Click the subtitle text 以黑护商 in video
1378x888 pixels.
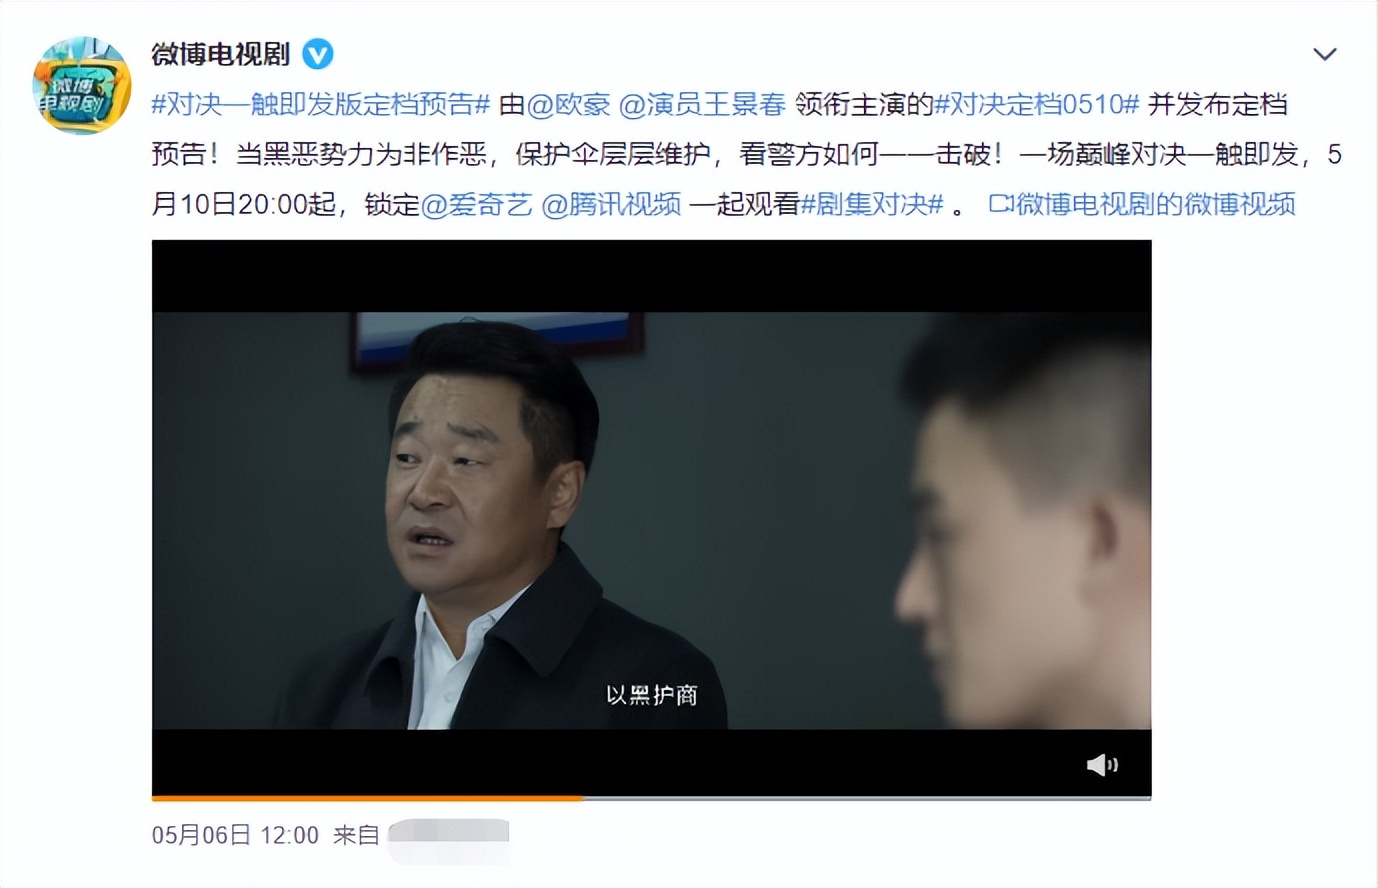point(651,695)
